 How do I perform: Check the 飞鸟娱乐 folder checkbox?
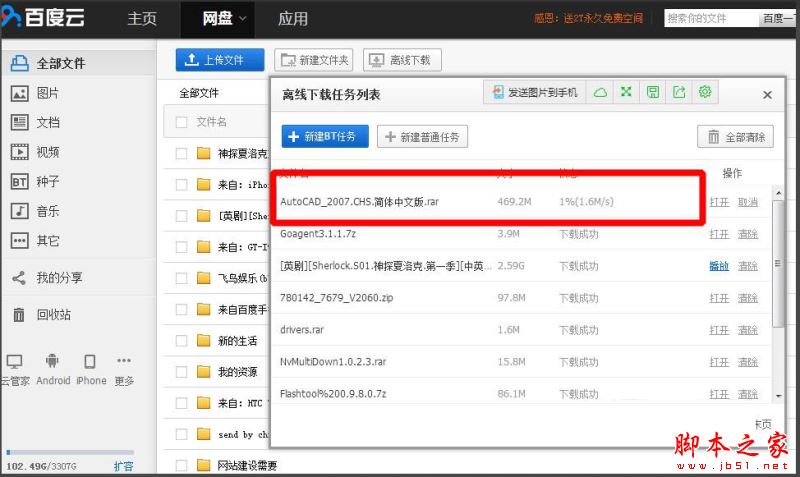coord(181,278)
